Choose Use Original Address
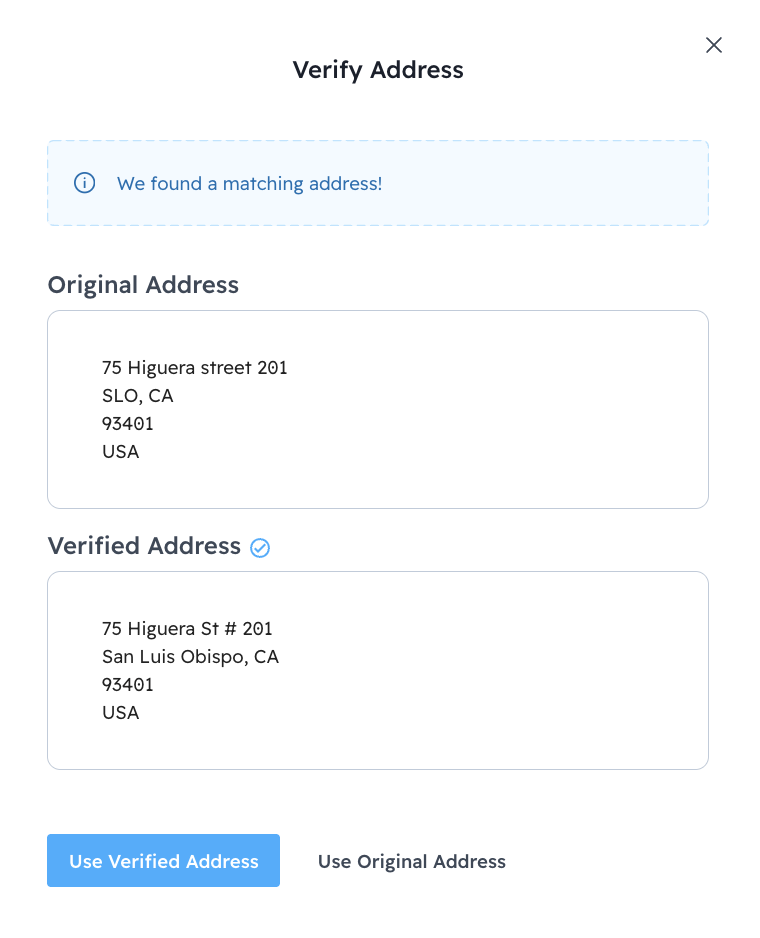 tap(412, 861)
